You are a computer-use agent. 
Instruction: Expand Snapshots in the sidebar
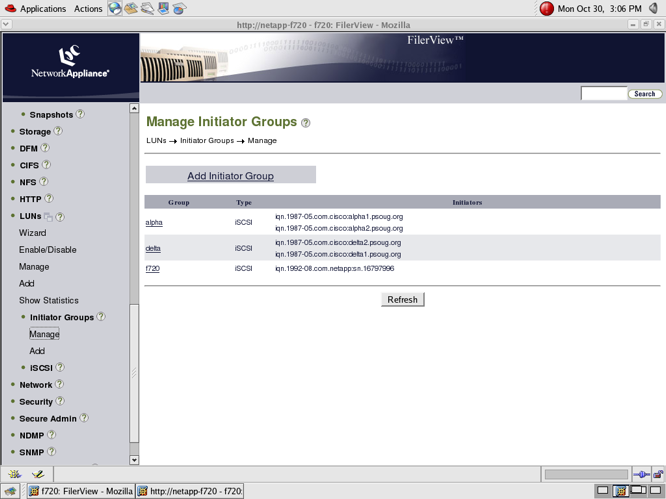click(51, 115)
